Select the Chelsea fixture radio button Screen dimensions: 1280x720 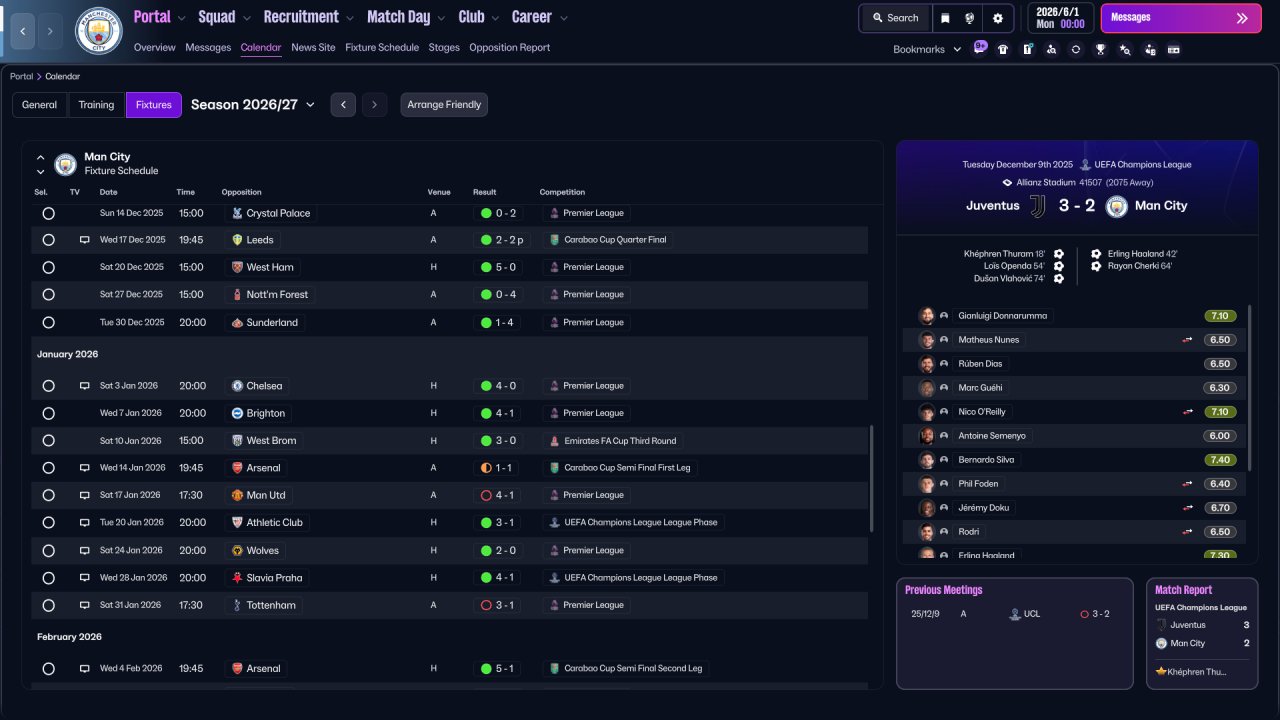pos(48,386)
